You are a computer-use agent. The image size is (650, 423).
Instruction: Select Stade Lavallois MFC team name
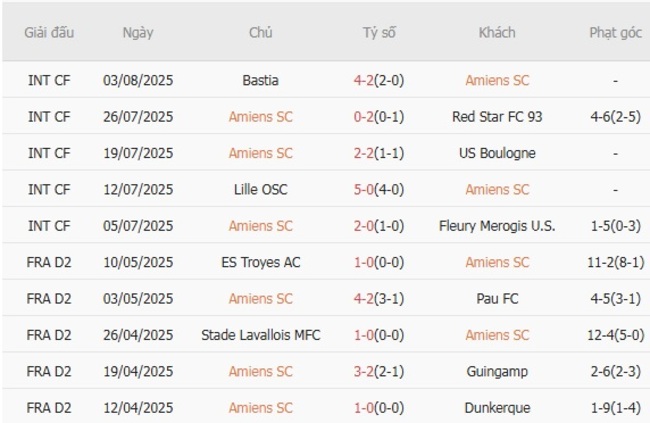(260, 335)
